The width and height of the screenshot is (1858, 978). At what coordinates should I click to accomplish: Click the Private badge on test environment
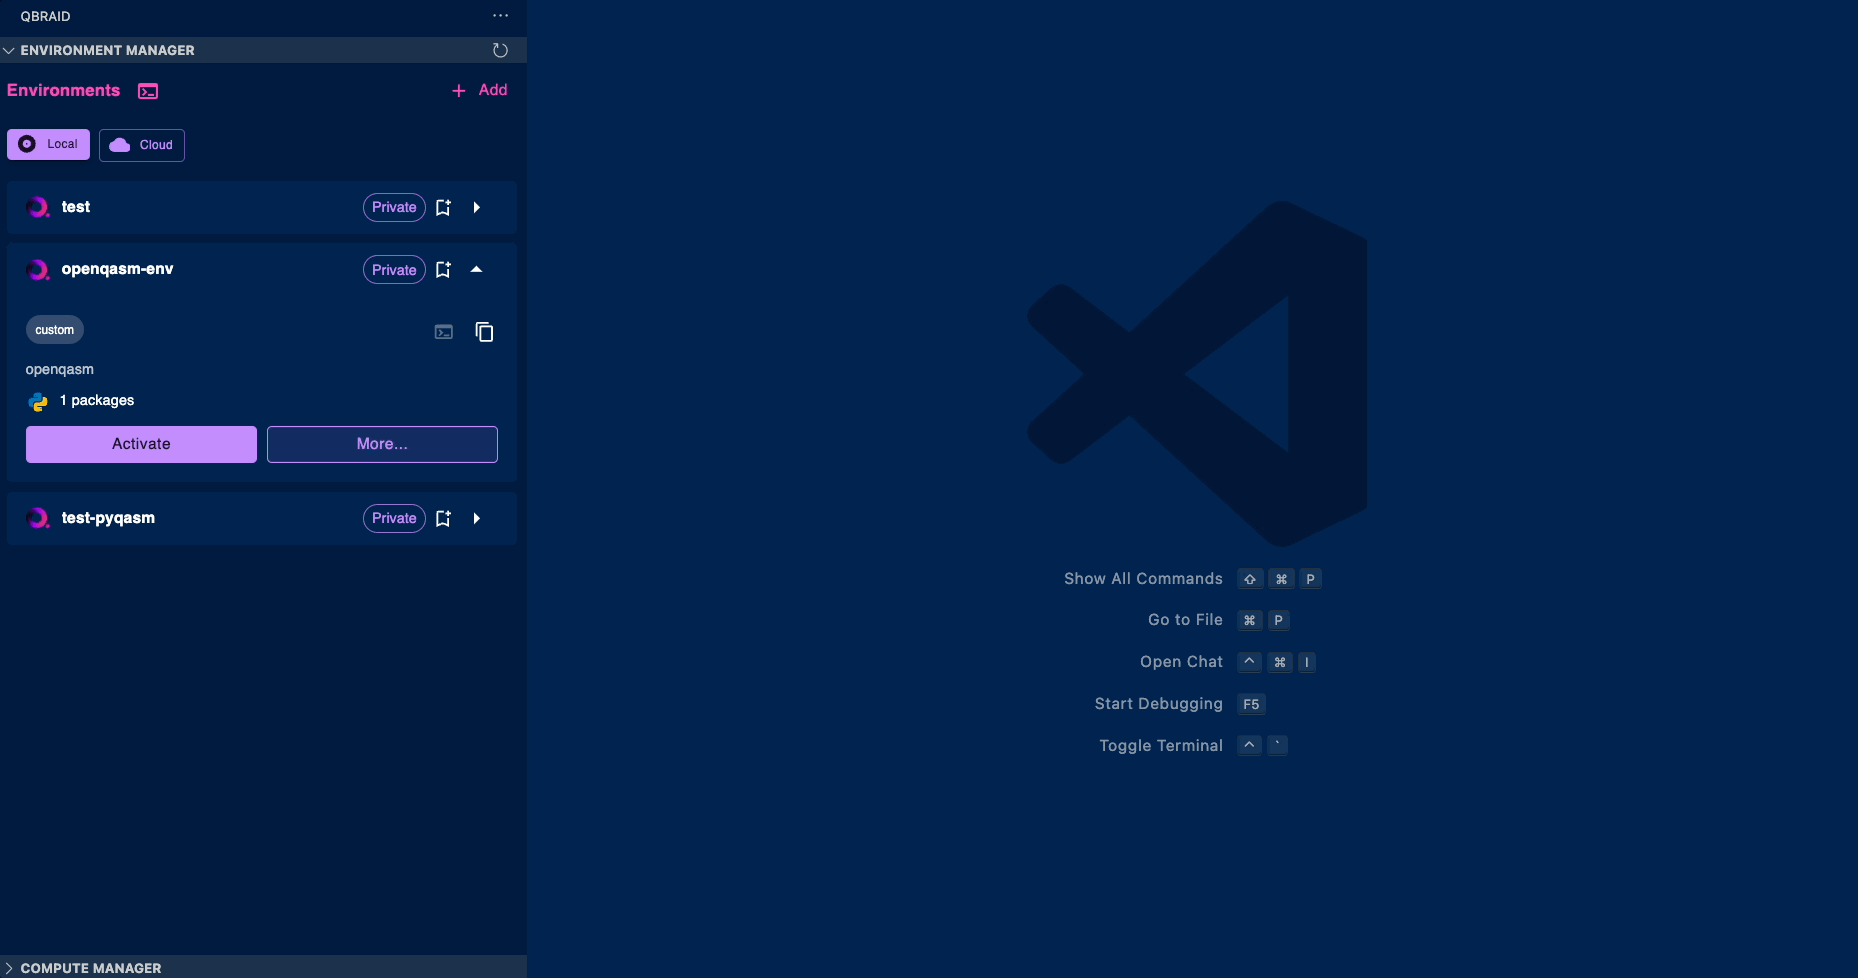point(394,207)
